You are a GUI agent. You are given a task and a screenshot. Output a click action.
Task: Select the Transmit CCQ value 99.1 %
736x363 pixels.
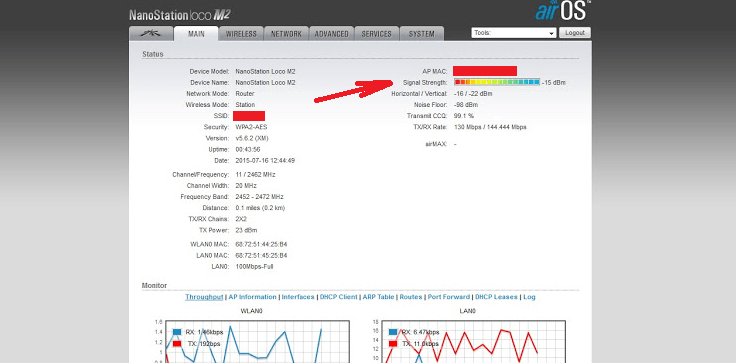click(x=464, y=116)
